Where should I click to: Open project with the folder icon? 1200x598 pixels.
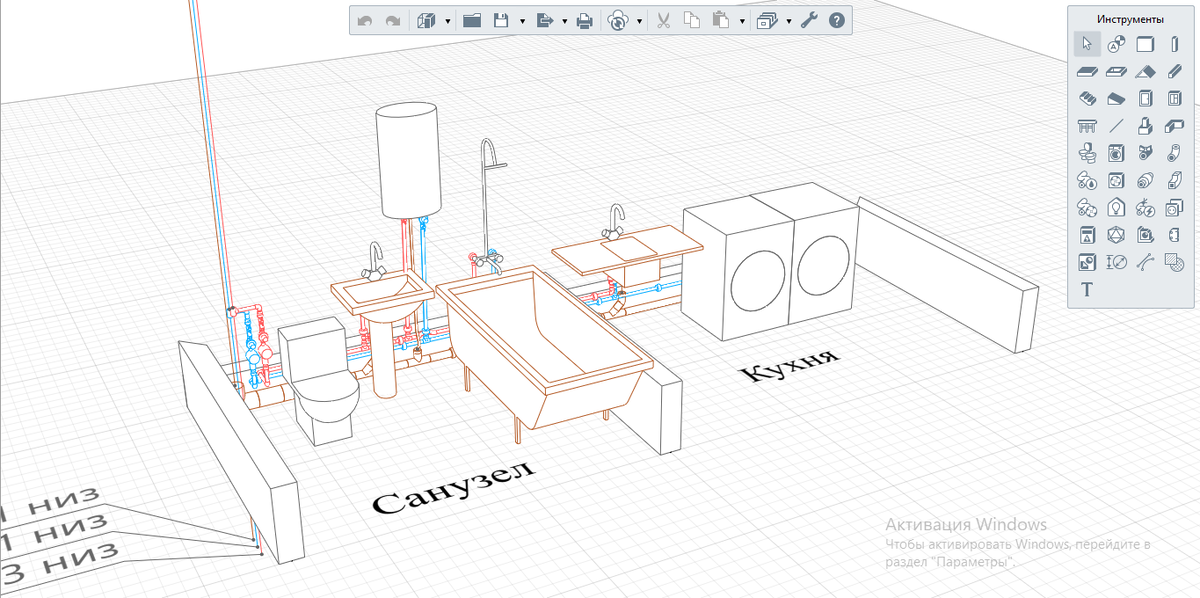[x=472, y=20]
